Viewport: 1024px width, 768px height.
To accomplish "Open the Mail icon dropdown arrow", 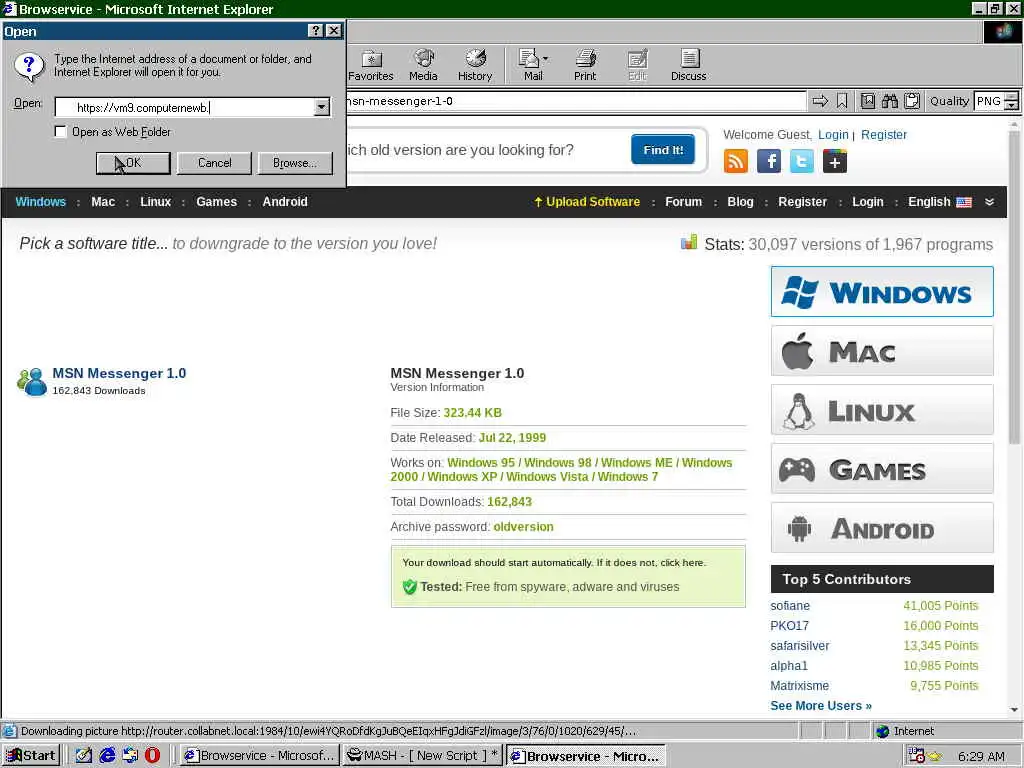I will pos(546,59).
